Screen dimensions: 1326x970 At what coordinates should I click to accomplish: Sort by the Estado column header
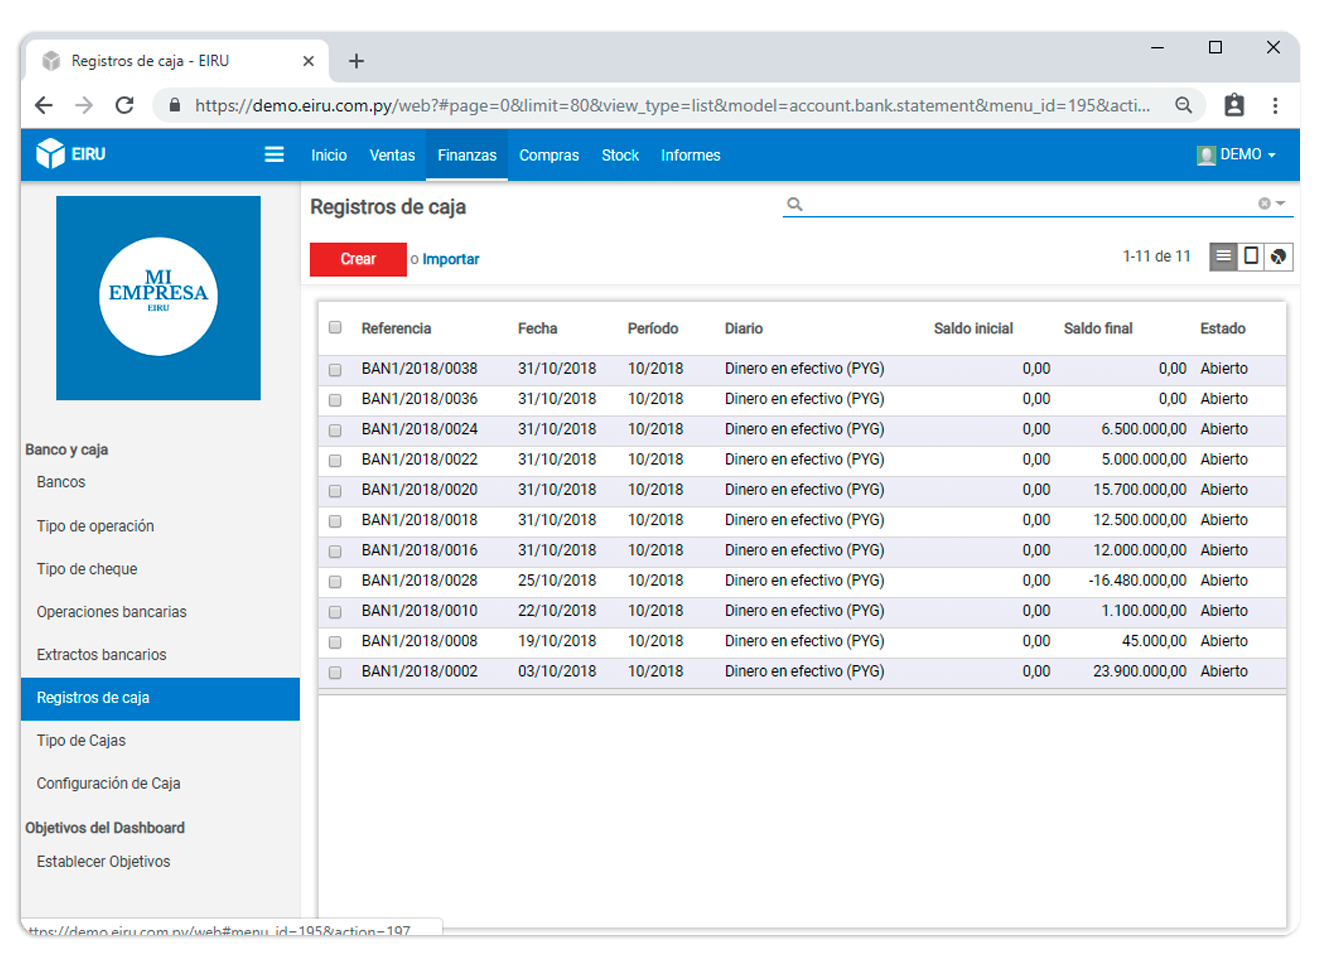1223,328
